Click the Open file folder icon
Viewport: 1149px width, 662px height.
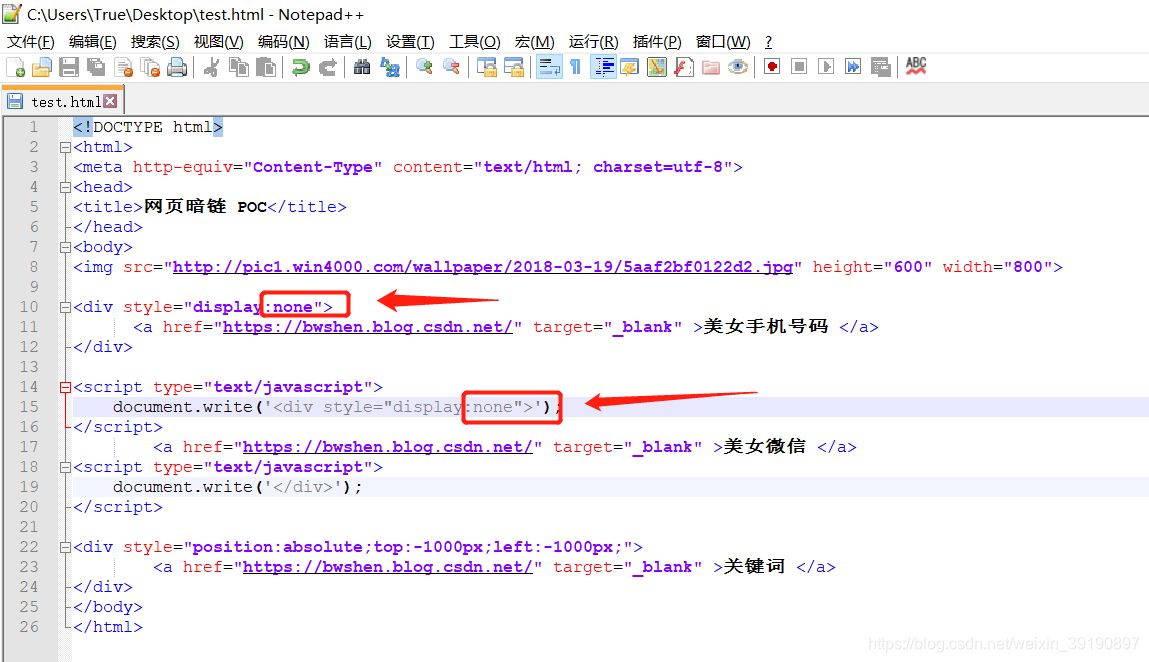tap(42, 67)
